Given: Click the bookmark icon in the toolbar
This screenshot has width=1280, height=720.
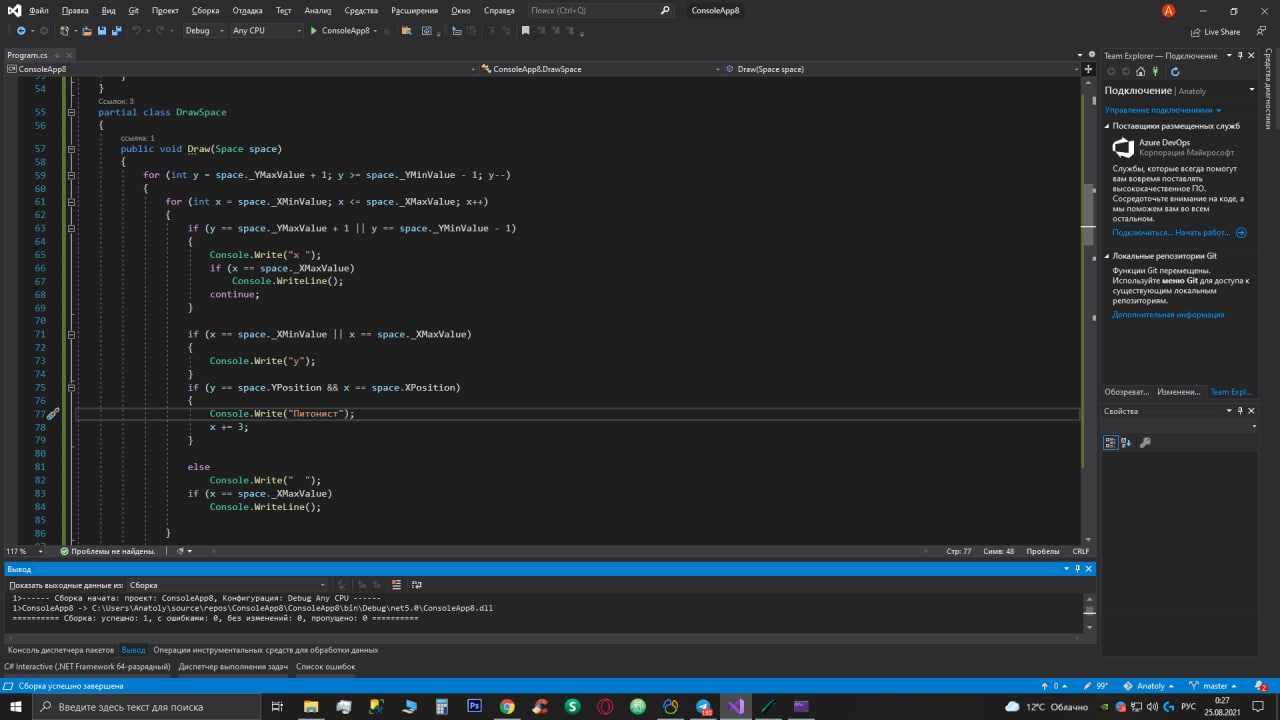Looking at the screenshot, I should click(525, 31).
